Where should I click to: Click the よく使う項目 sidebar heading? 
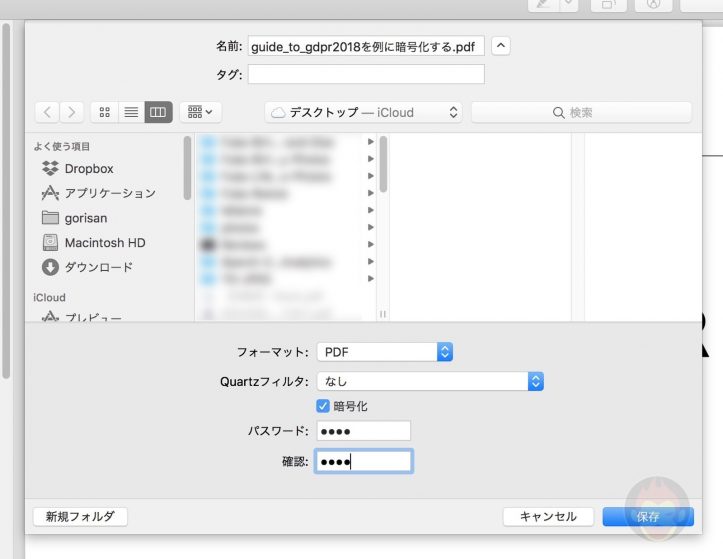tap(62, 146)
